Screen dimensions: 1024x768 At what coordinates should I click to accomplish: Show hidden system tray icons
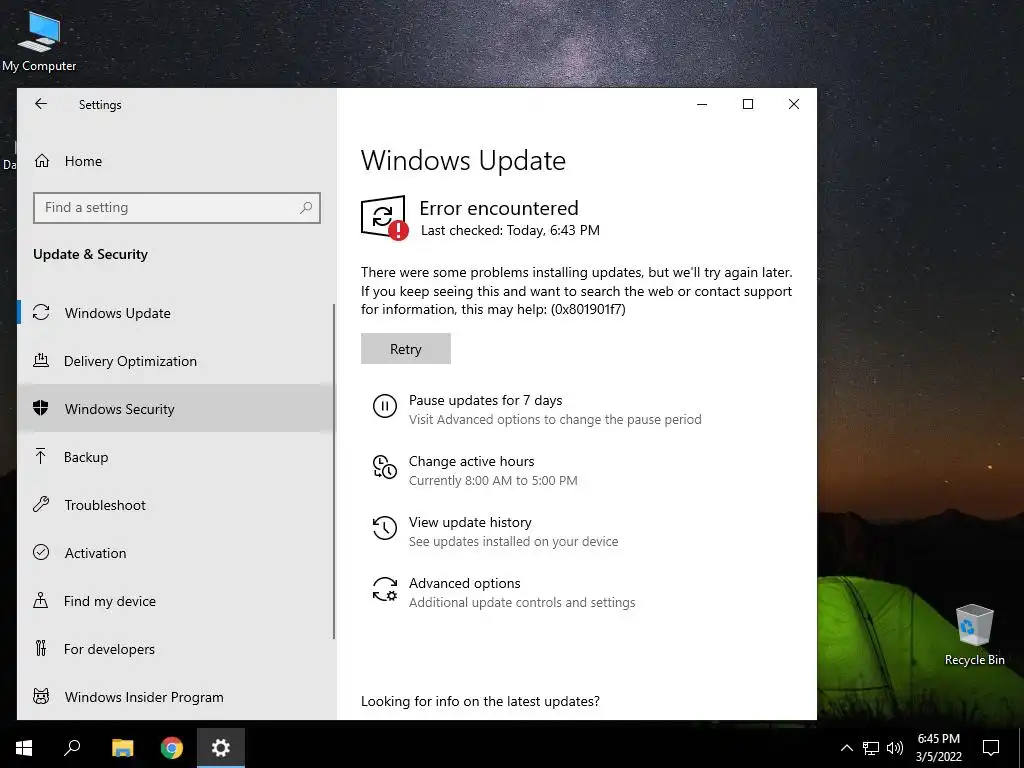846,748
